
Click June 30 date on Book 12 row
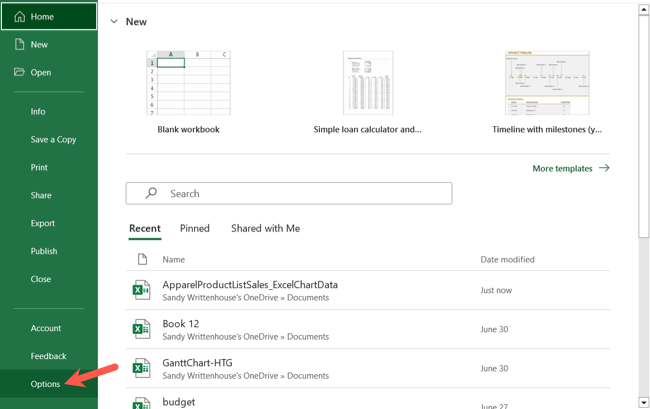point(494,329)
